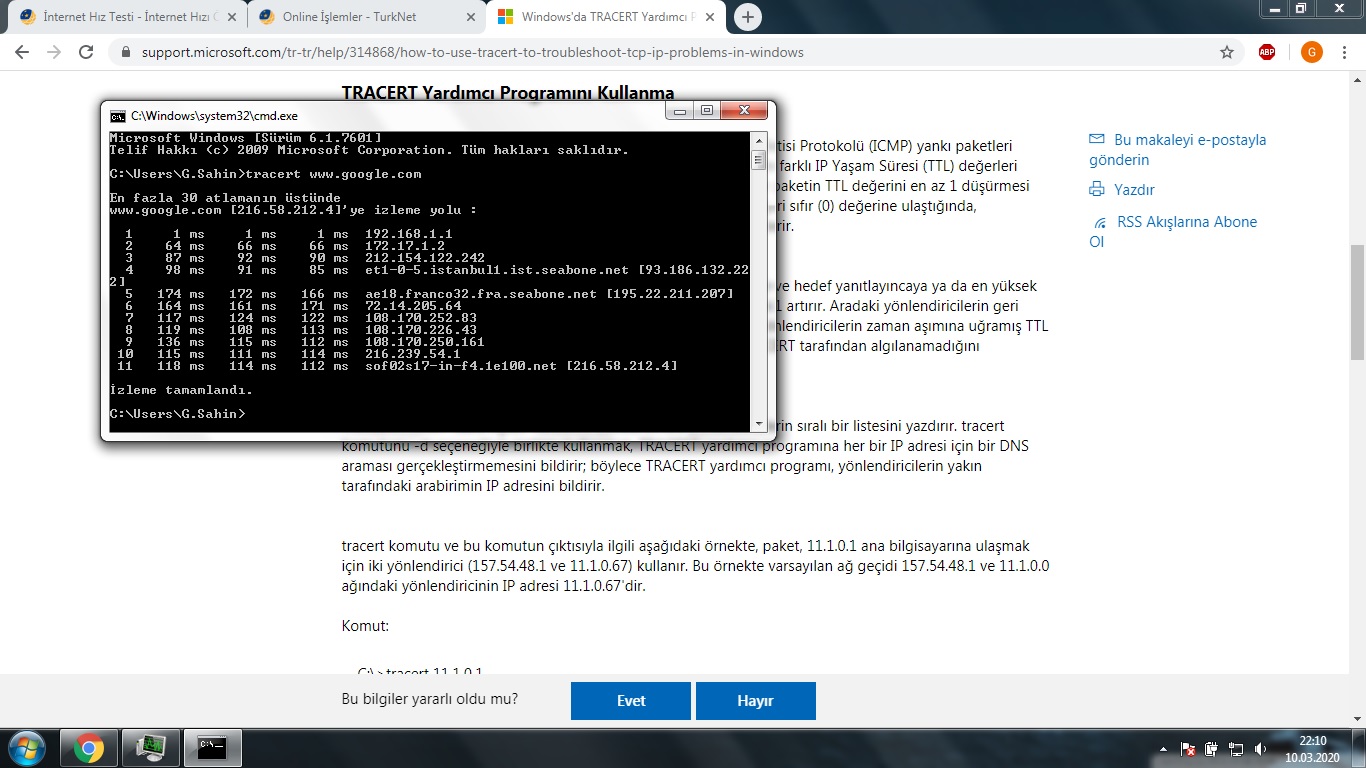This screenshot has width=1366, height=768.
Task: Click the cmd window scrollbar thumb
Action: pyautogui.click(x=758, y=160)
